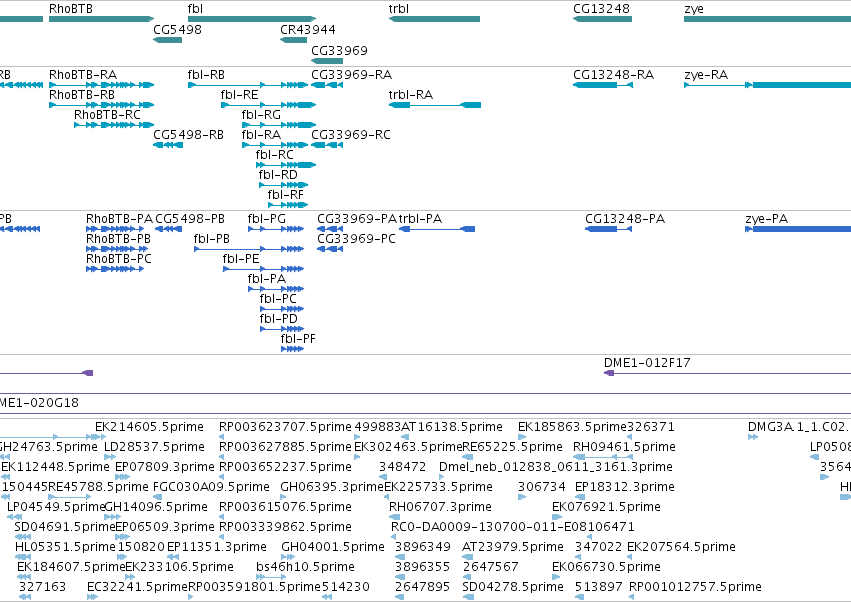This screenshot has height=602, width=851.
Task: Select EST GH04001.5prime
Action: [x=333, y=547]
